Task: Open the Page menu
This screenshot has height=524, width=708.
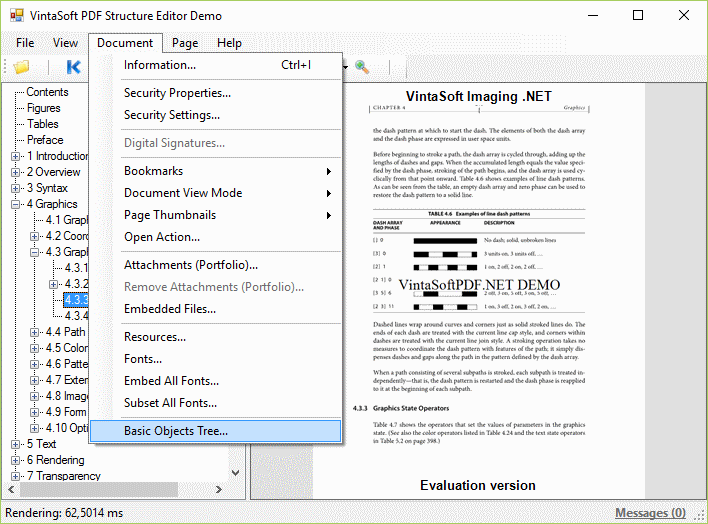Action: [x=184, y=43]
